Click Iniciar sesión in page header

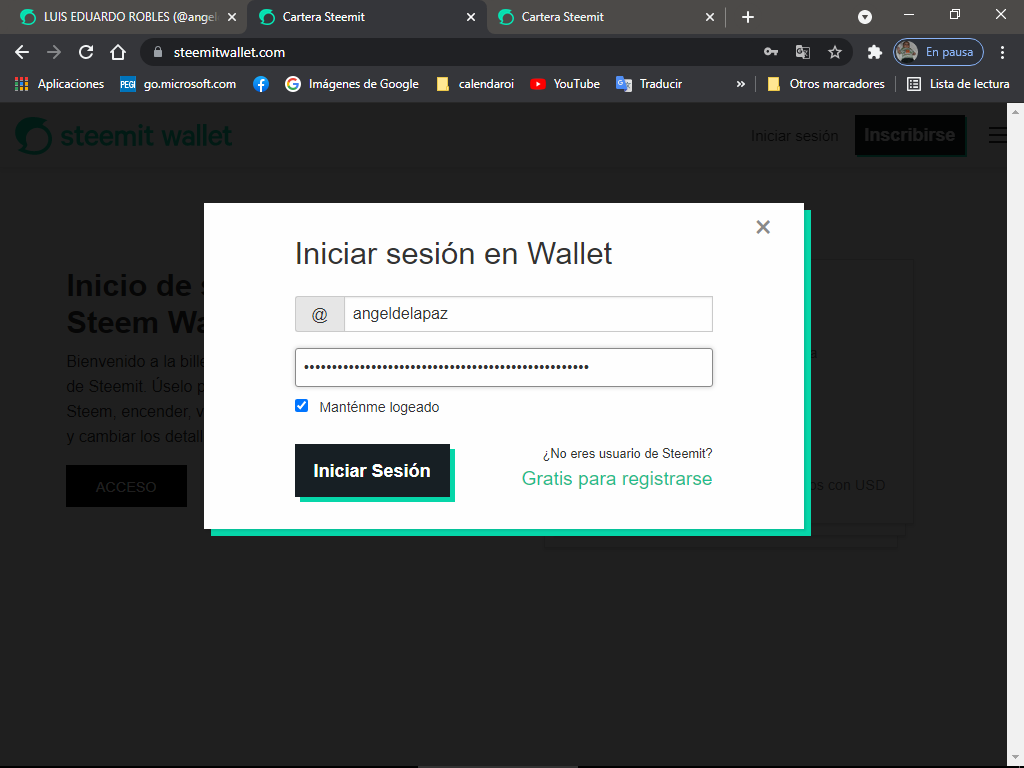[x=794, y=136]
